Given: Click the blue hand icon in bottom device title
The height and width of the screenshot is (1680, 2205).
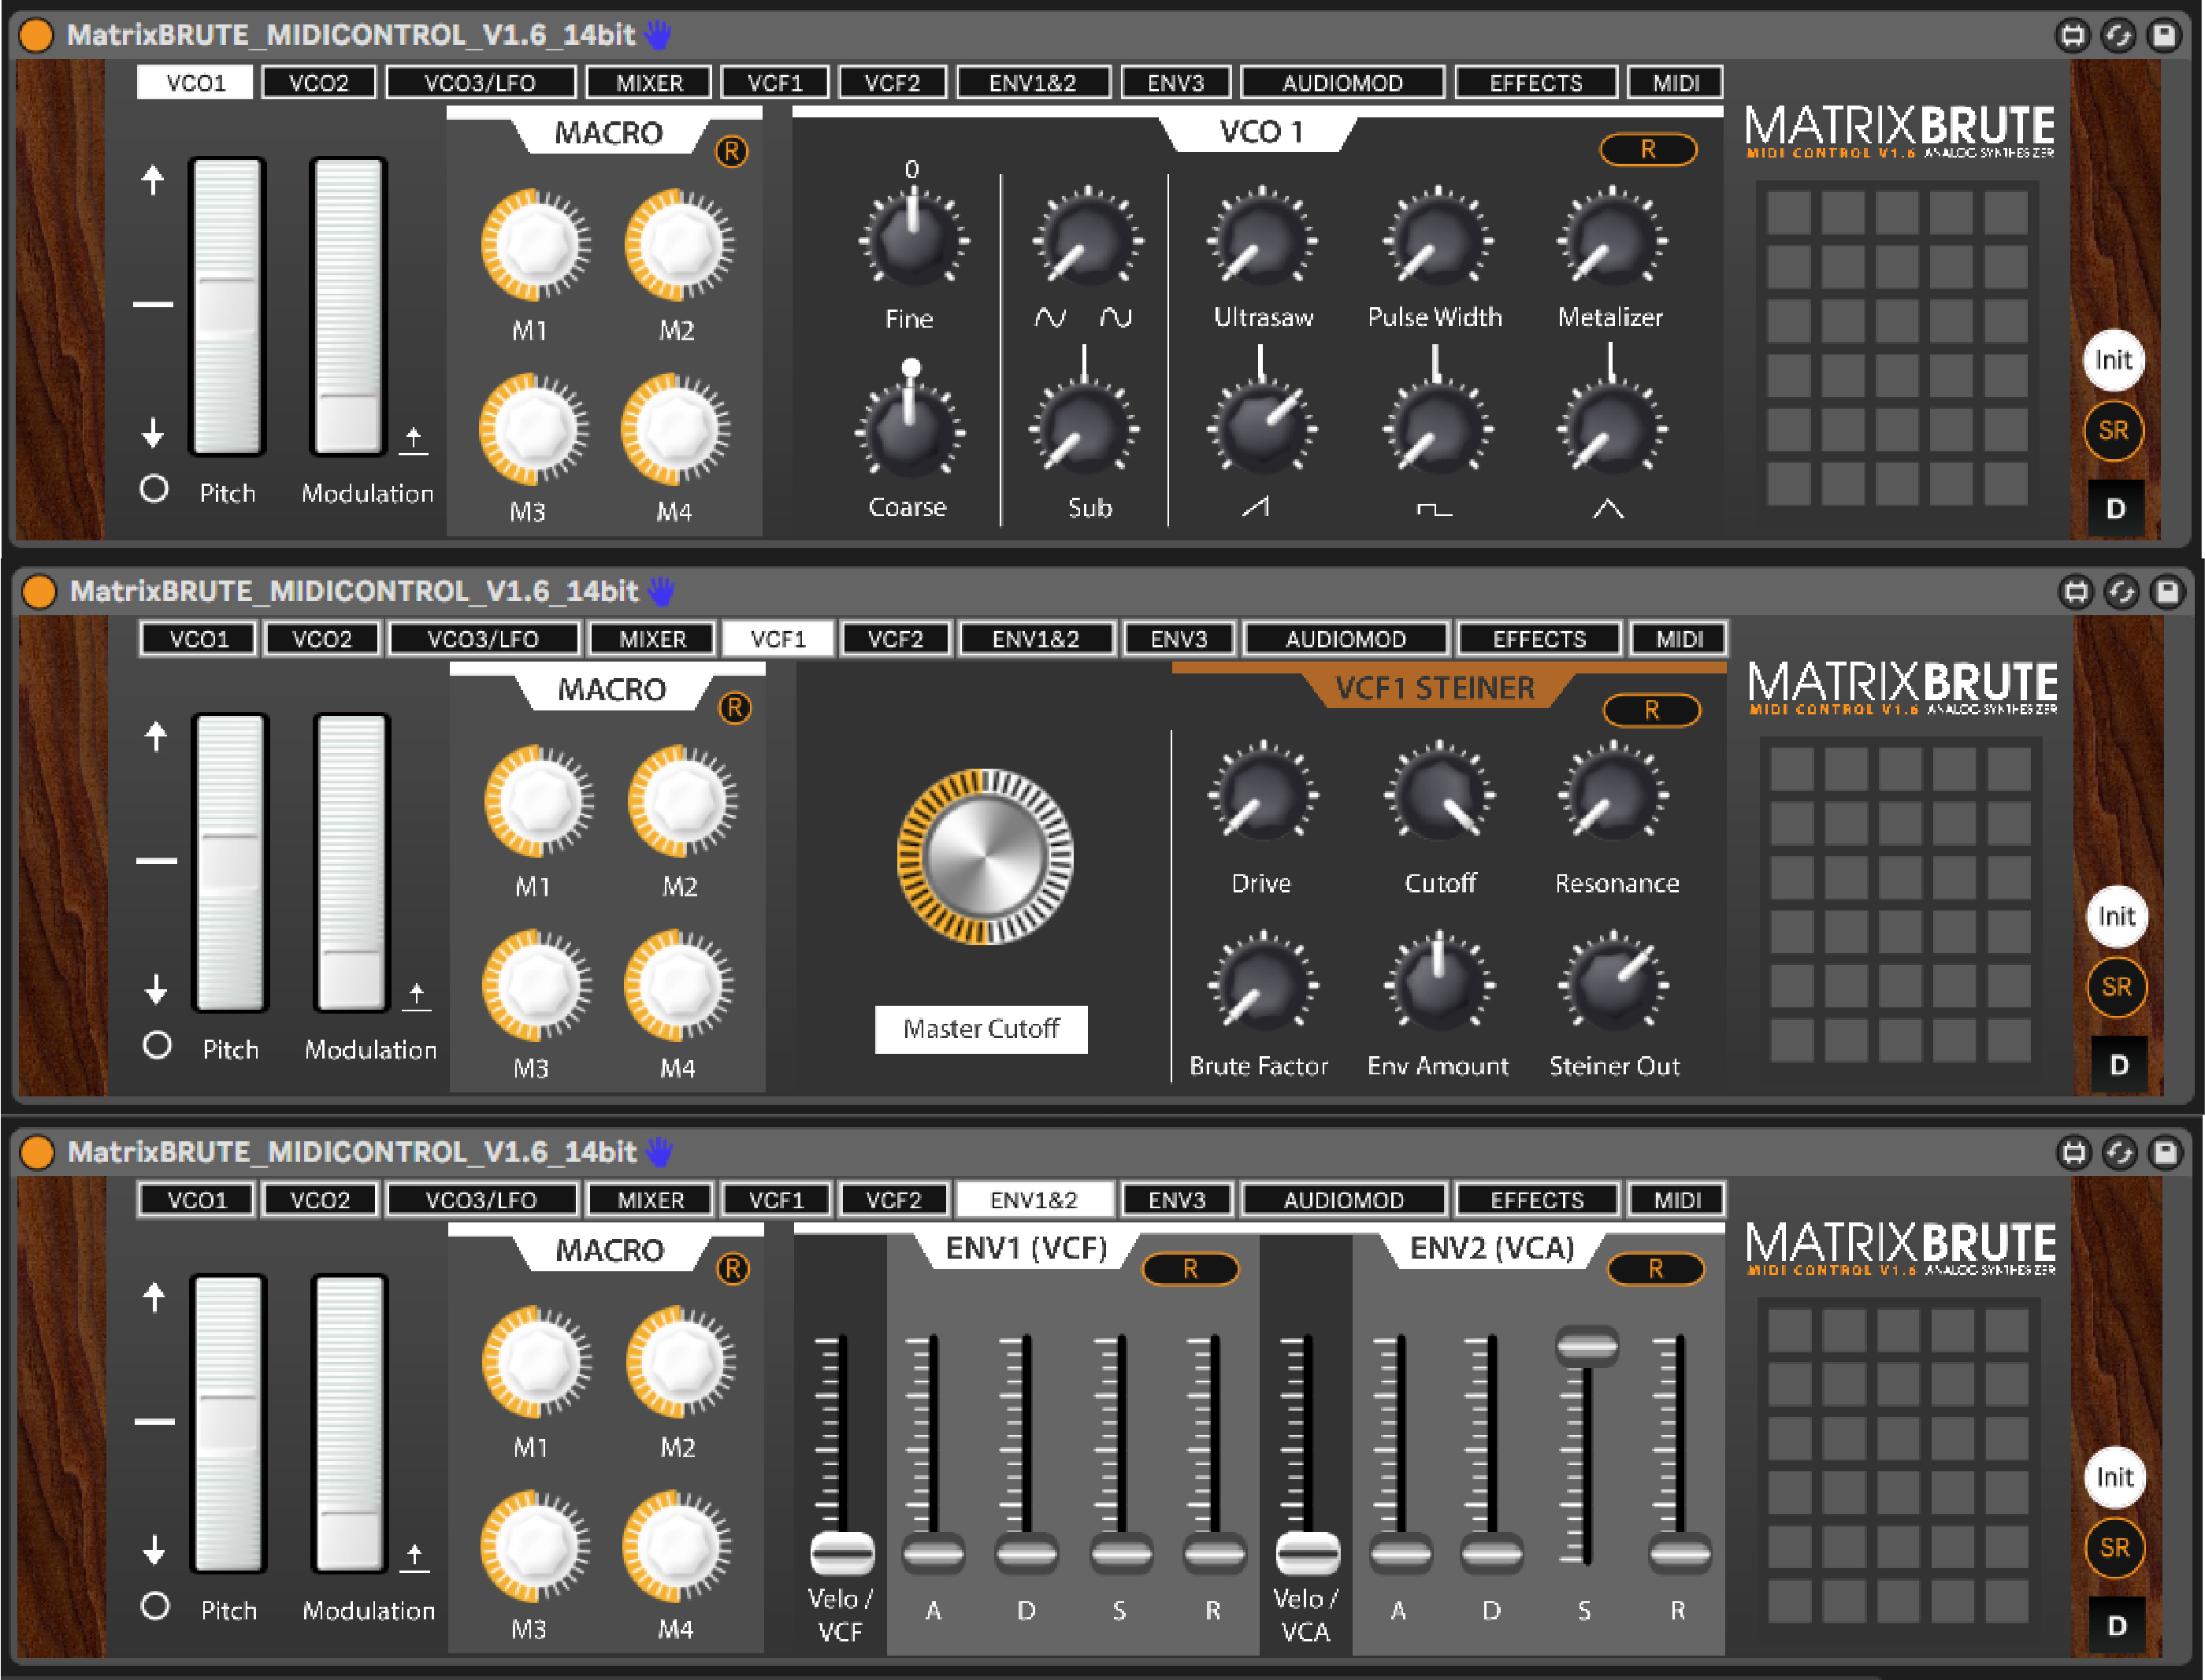Looking at the screenshot, I should coord(659,1152).
